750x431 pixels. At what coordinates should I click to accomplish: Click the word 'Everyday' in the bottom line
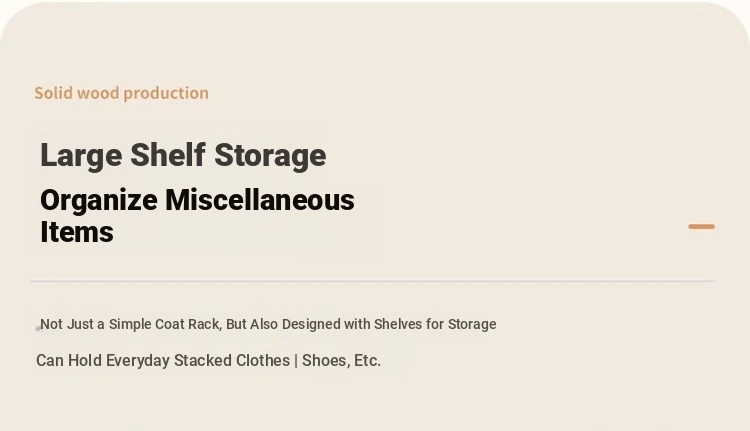click(138, 361)
